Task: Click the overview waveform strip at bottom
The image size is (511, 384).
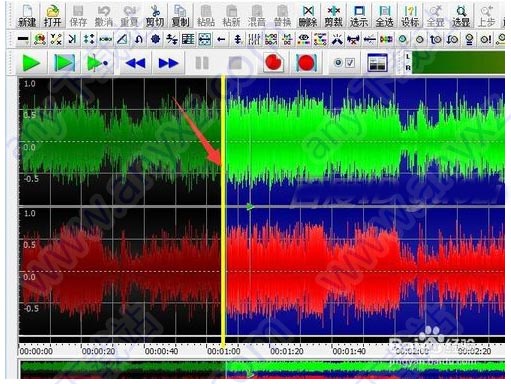Action: pyautogui.click(x=262, y=369)
